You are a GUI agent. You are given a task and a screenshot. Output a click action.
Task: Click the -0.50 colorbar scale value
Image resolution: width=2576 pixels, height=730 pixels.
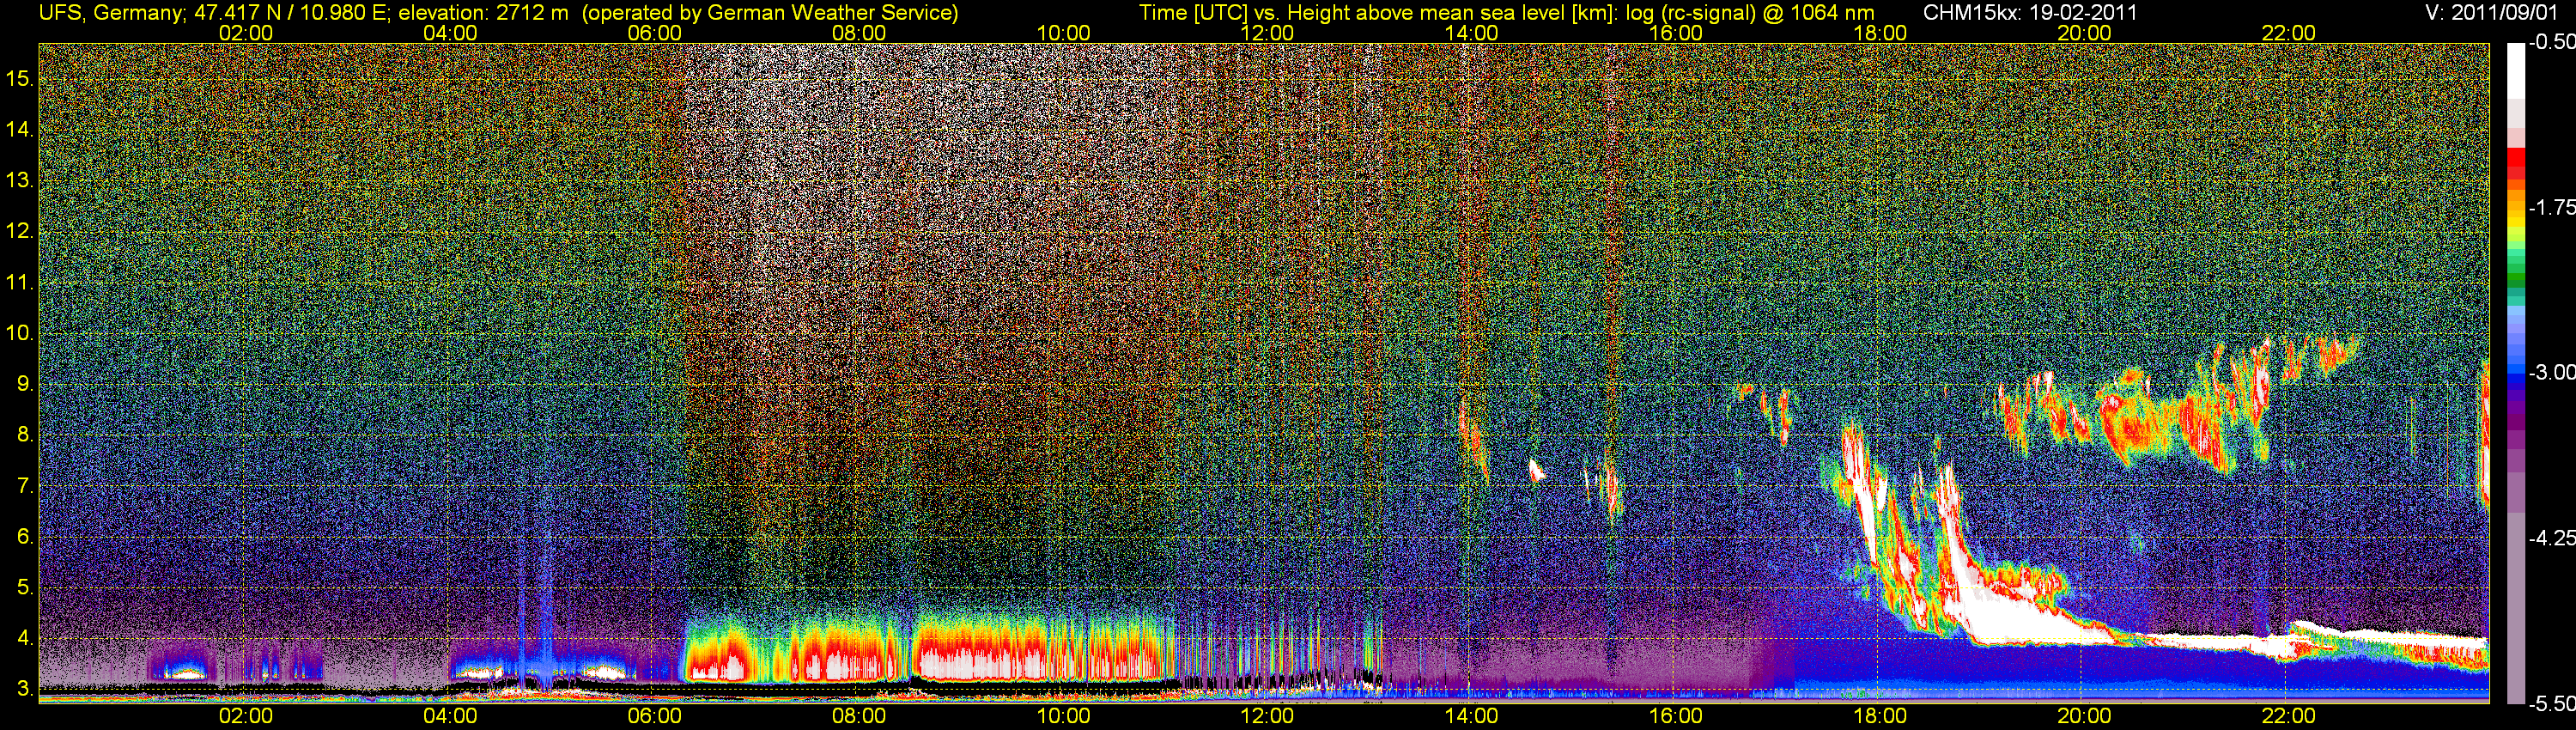pyautogui.click(x=2551, y=43)
